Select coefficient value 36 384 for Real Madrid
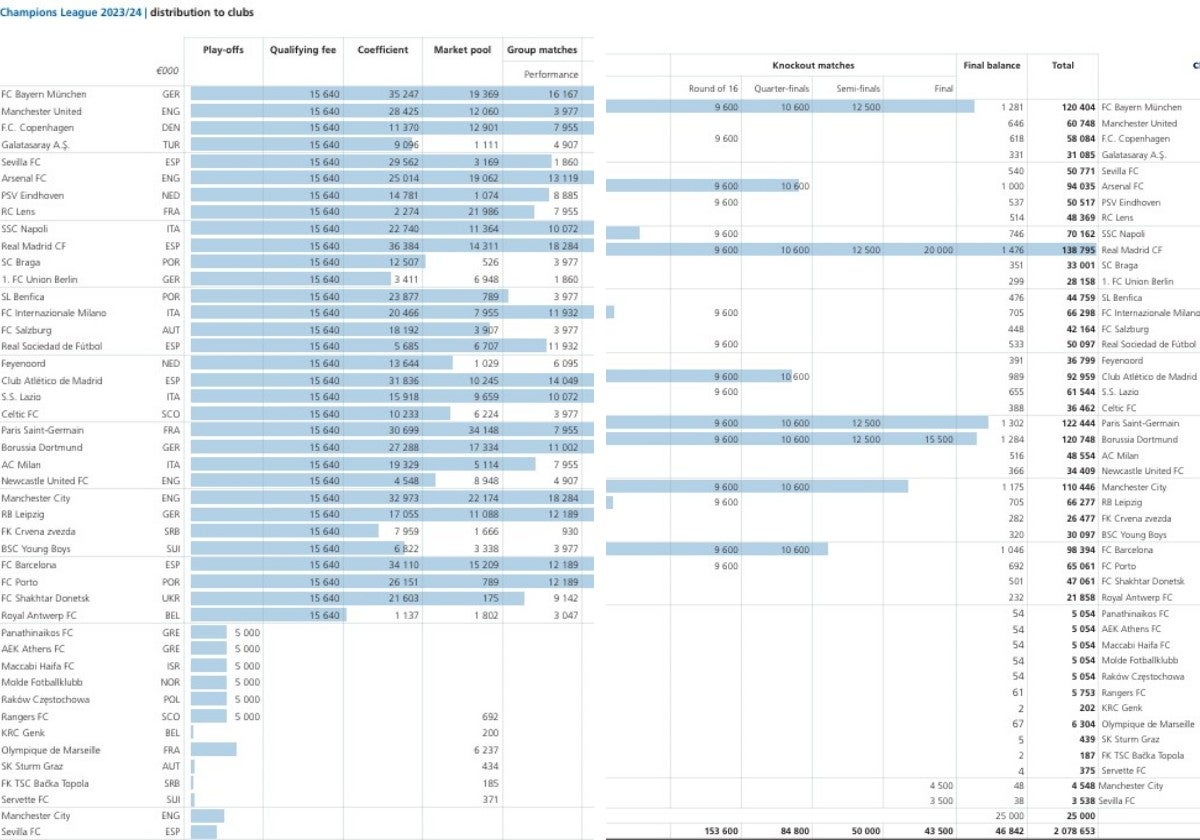Viewport: 1200px width, 840px height. pos(403,246)
